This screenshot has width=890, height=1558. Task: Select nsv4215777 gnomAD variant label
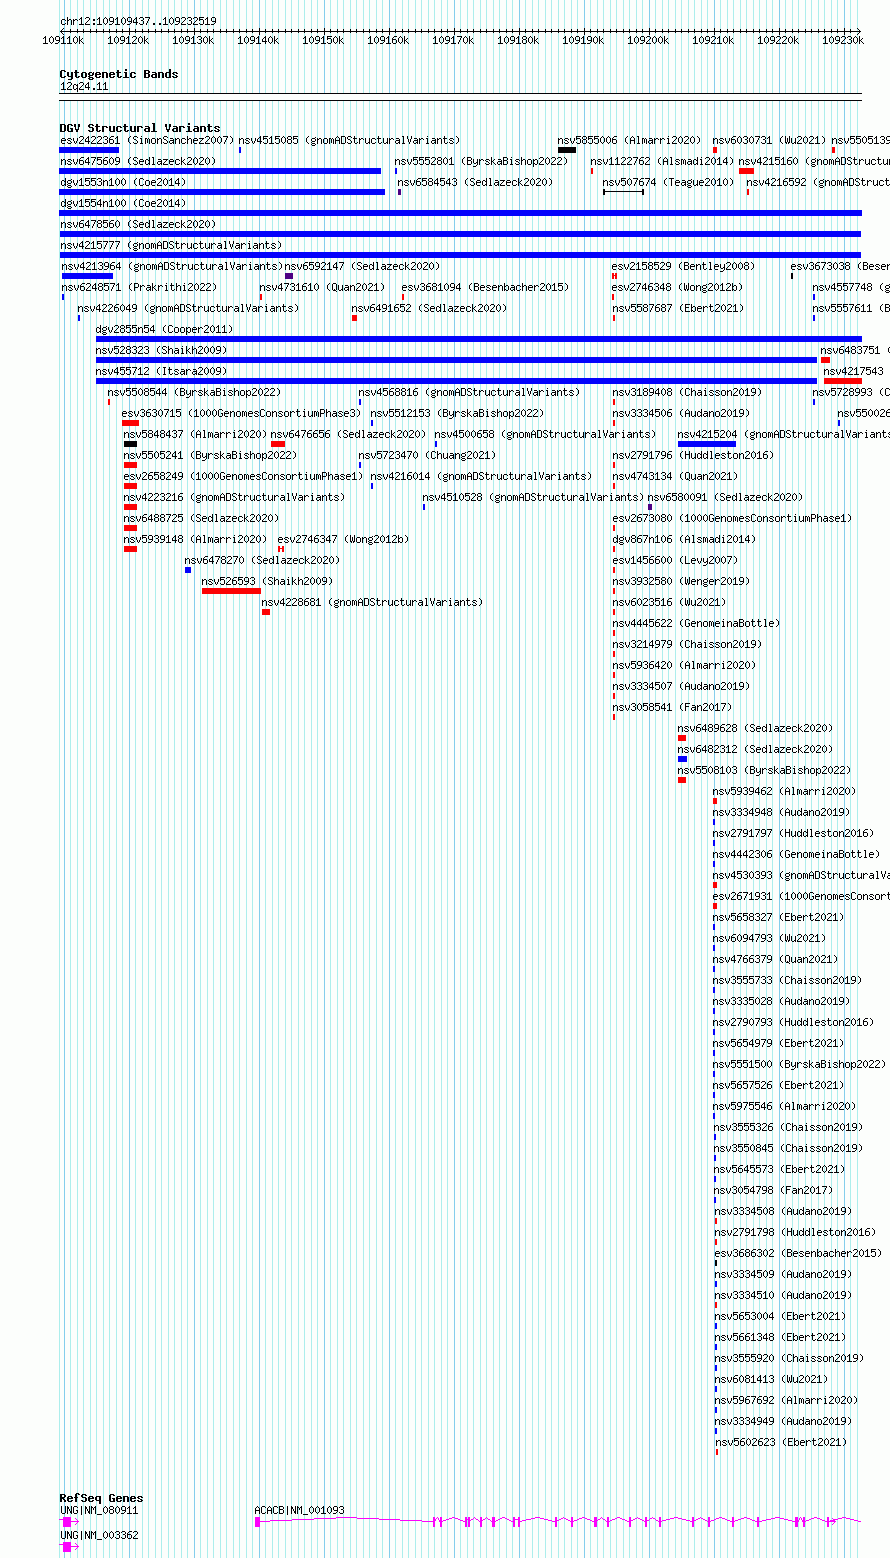[x=171, y=245]
